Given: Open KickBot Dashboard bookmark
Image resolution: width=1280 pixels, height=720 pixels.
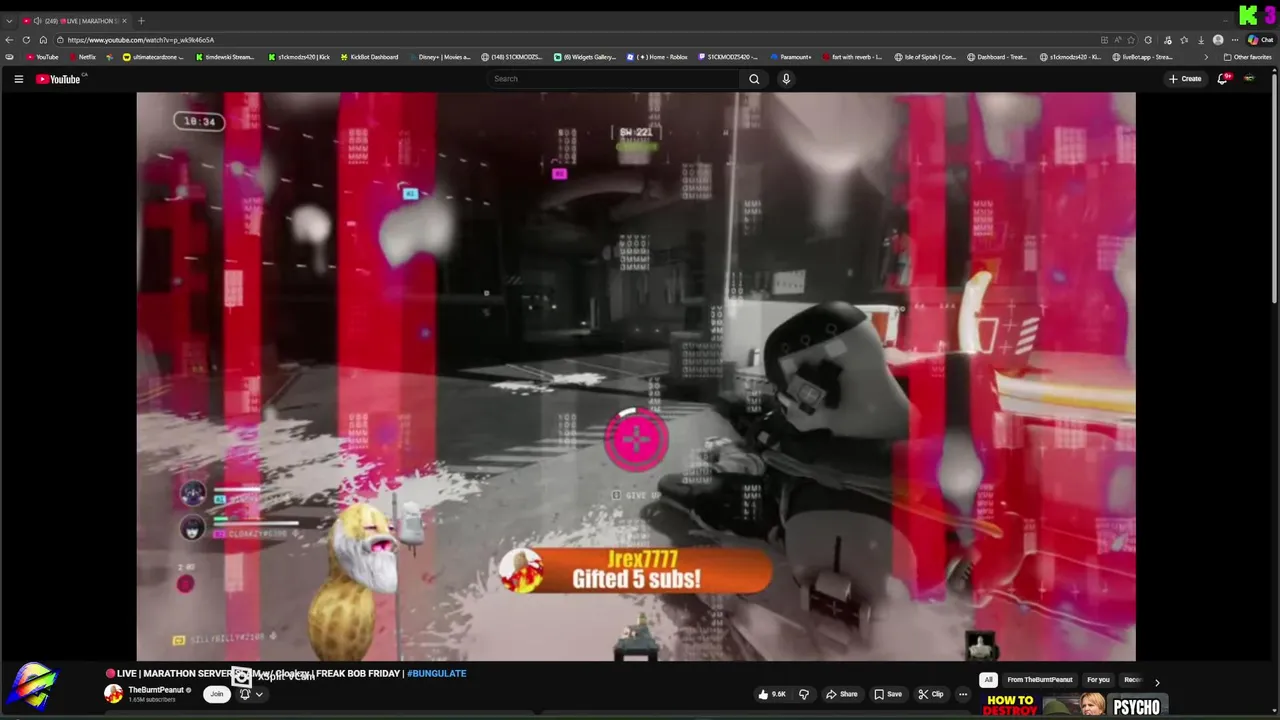Looking at the screenshot, I should (369, 57).
